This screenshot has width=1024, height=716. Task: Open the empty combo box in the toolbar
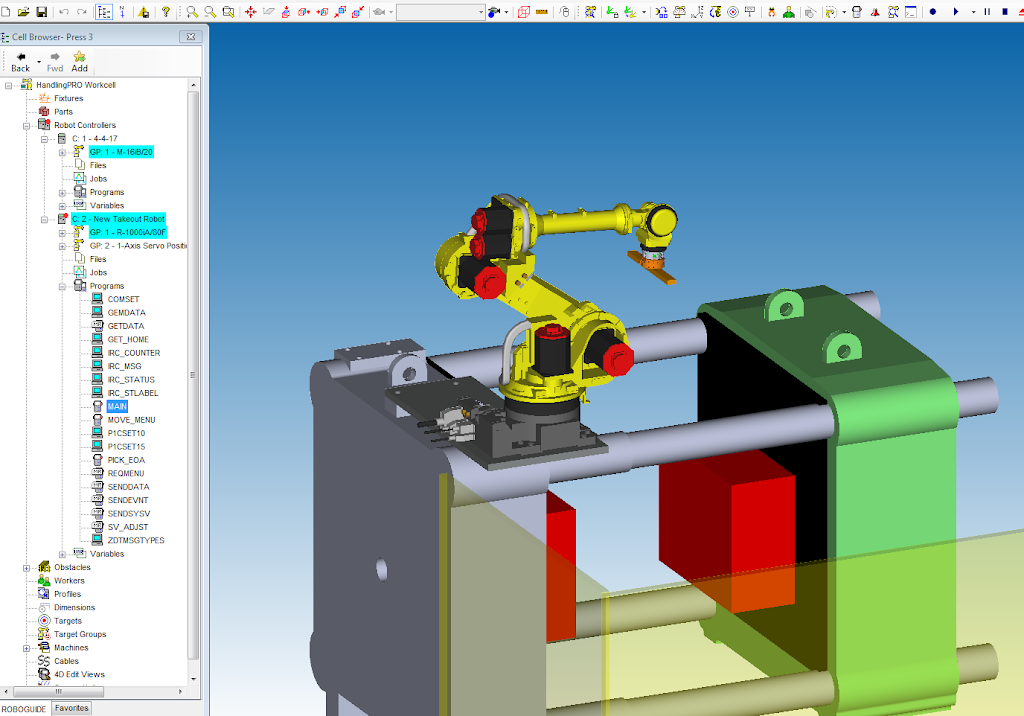tap(441, 12)
